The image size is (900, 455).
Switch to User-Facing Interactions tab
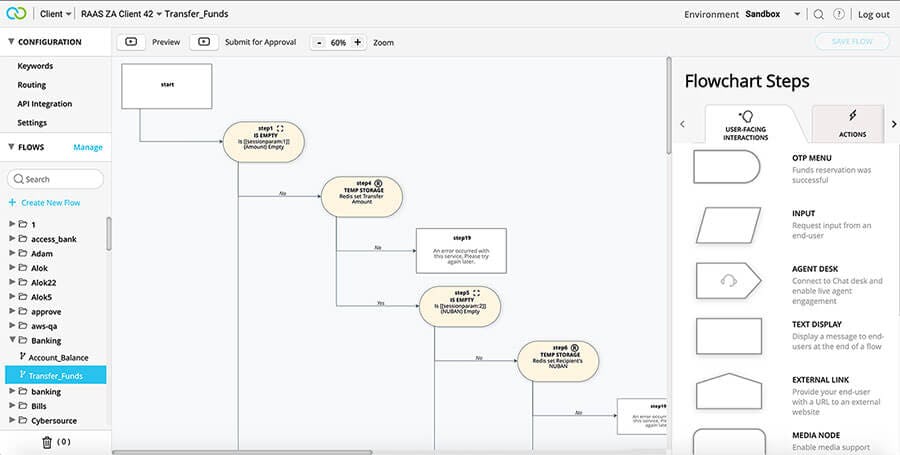[x=746, y=125]
